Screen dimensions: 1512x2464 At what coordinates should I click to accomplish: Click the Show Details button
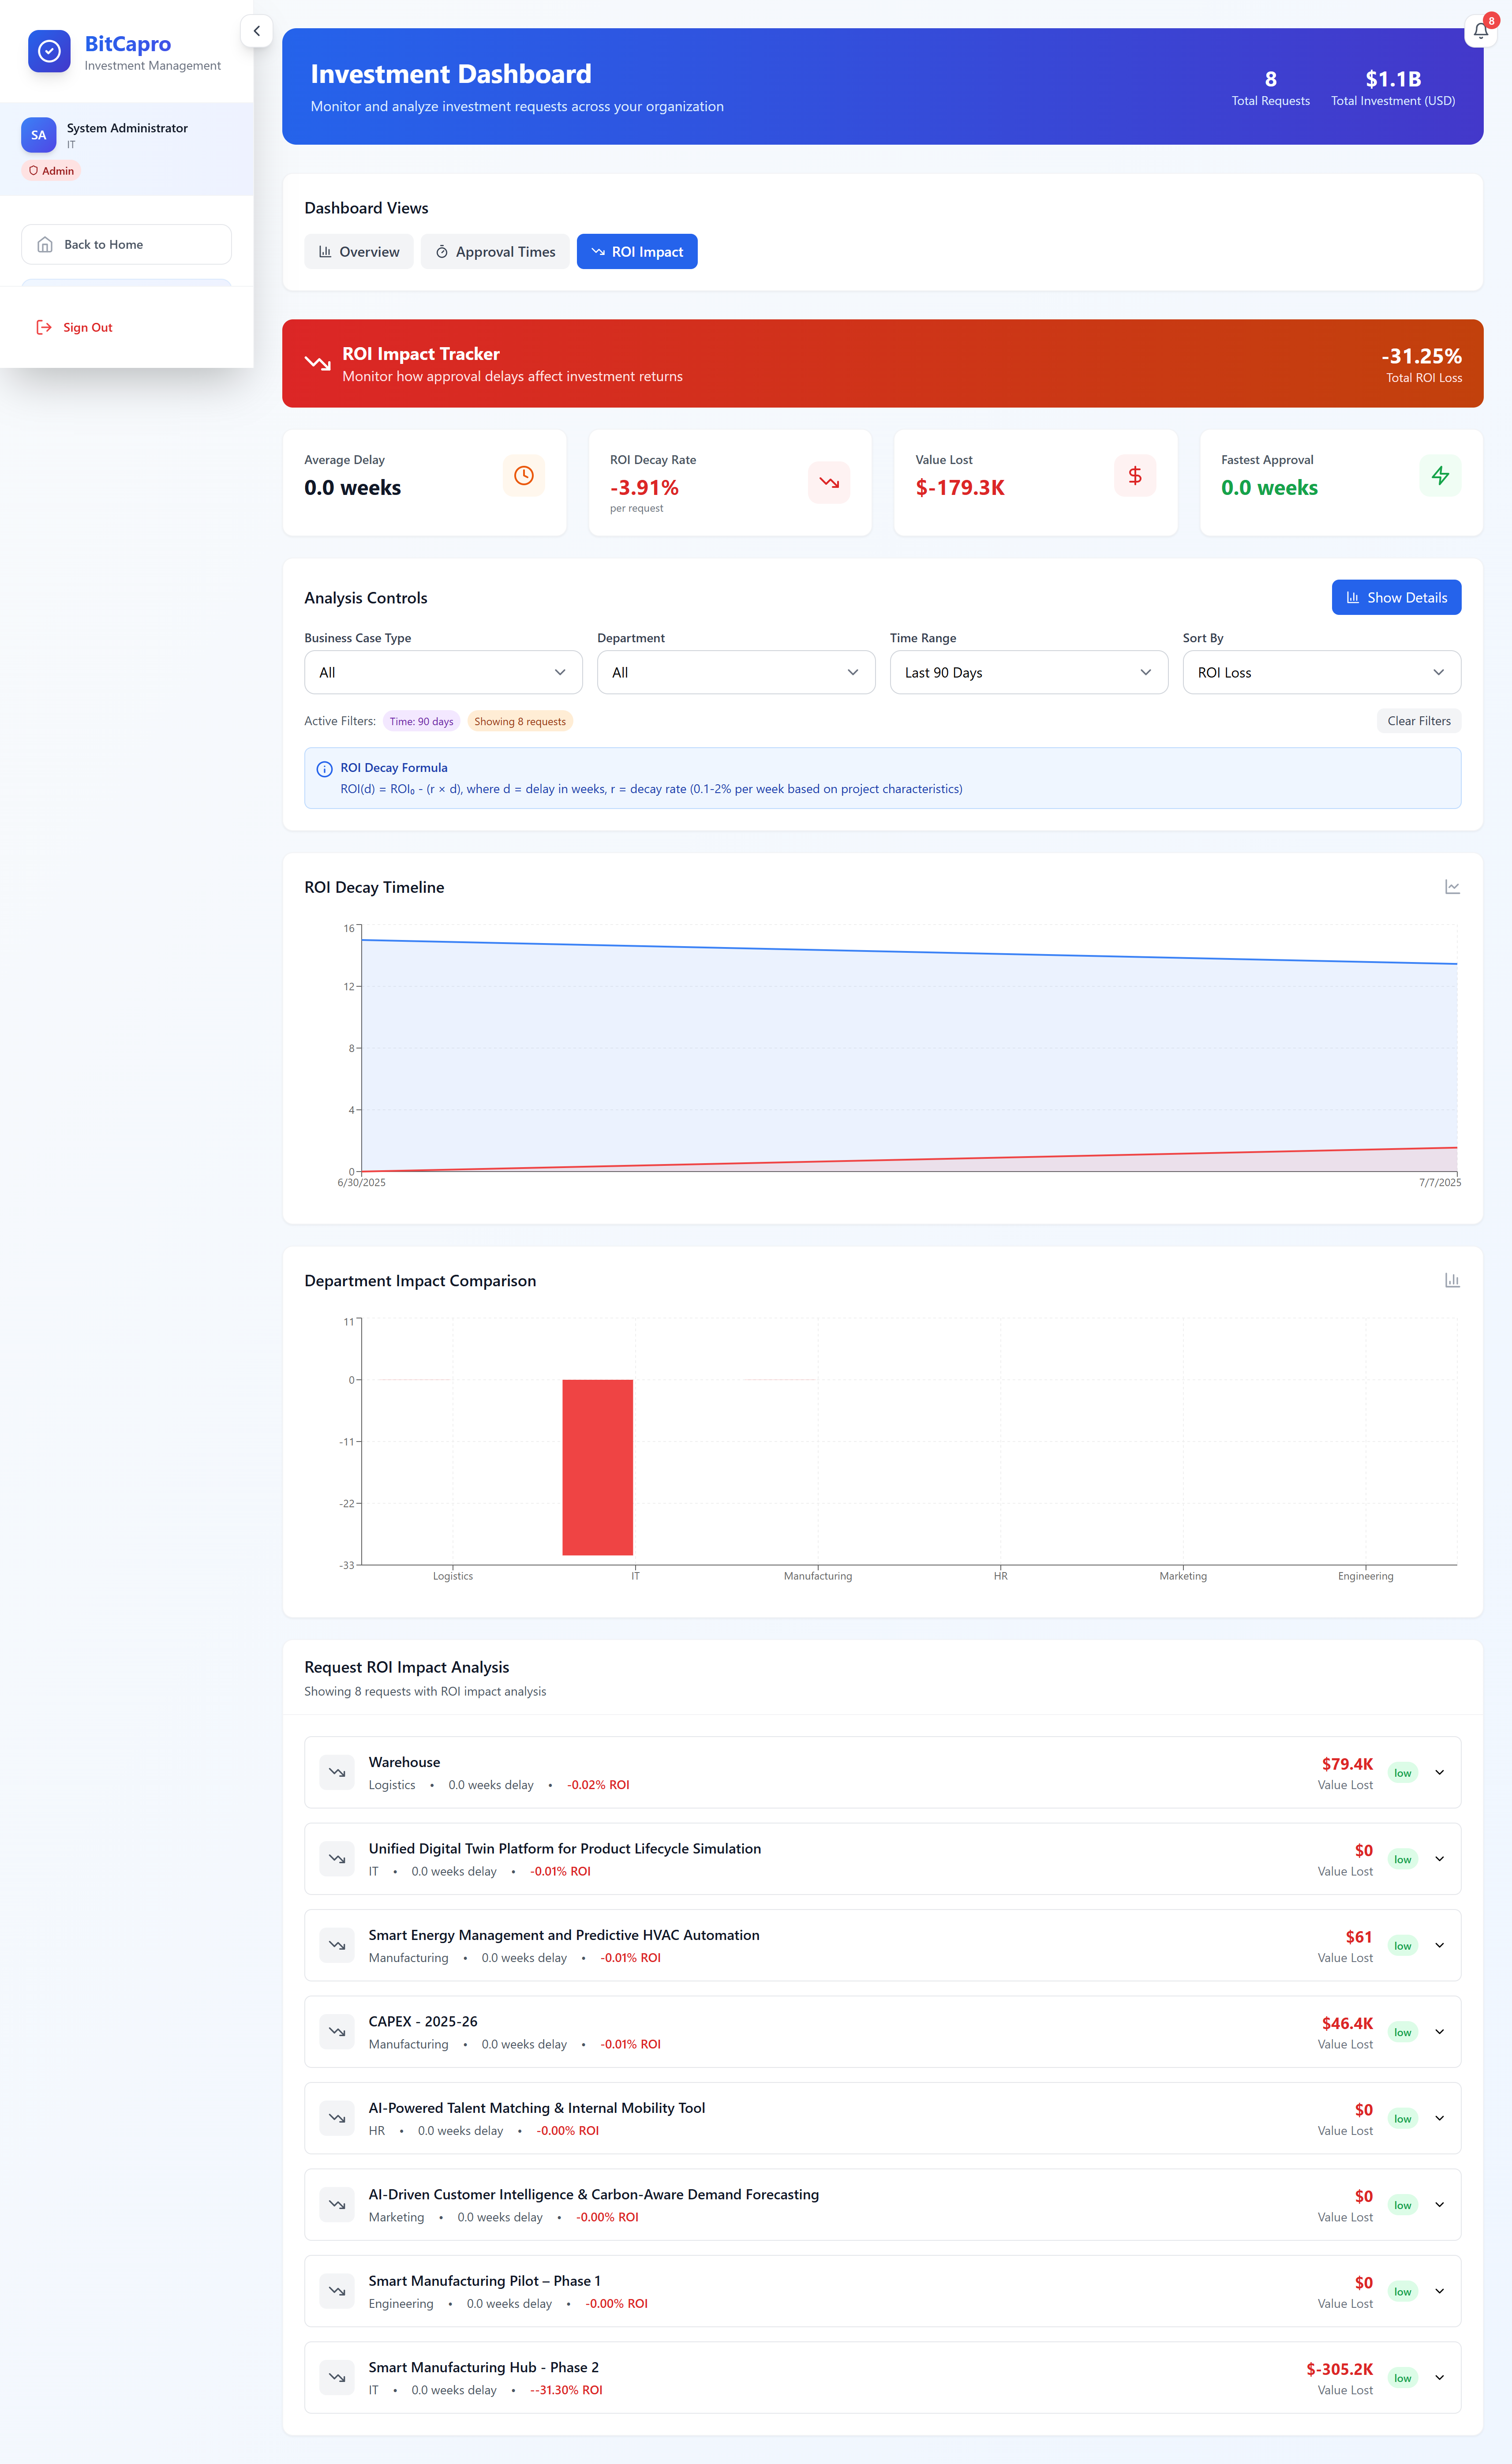1396,597
